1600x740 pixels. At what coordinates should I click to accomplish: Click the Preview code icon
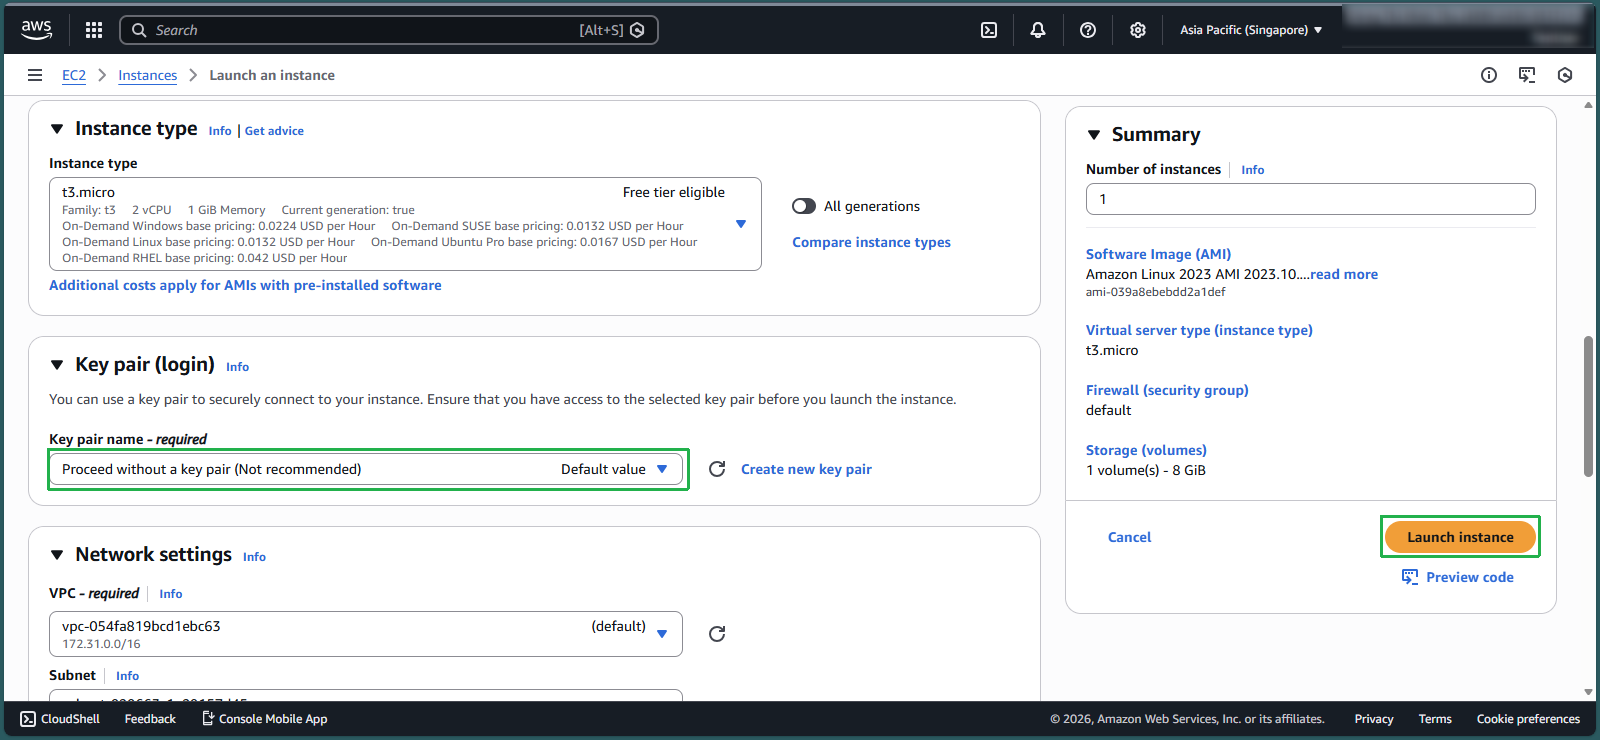tap(1410, 577)
